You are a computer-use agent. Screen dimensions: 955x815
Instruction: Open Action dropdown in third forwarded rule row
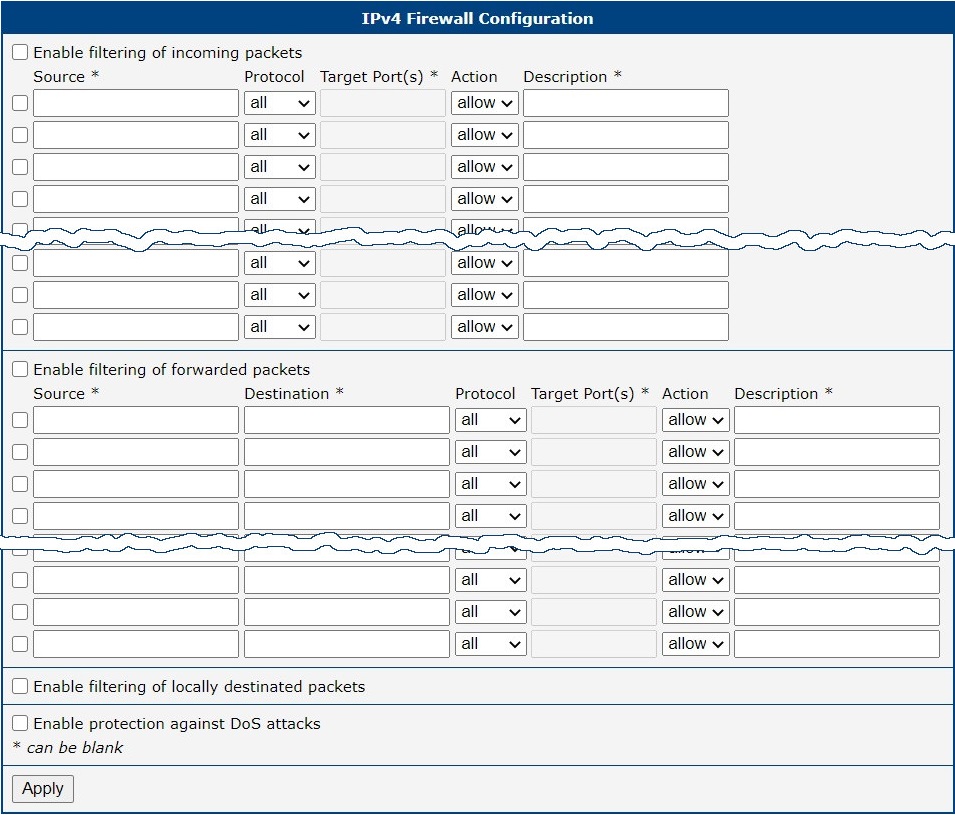[696, 484]
